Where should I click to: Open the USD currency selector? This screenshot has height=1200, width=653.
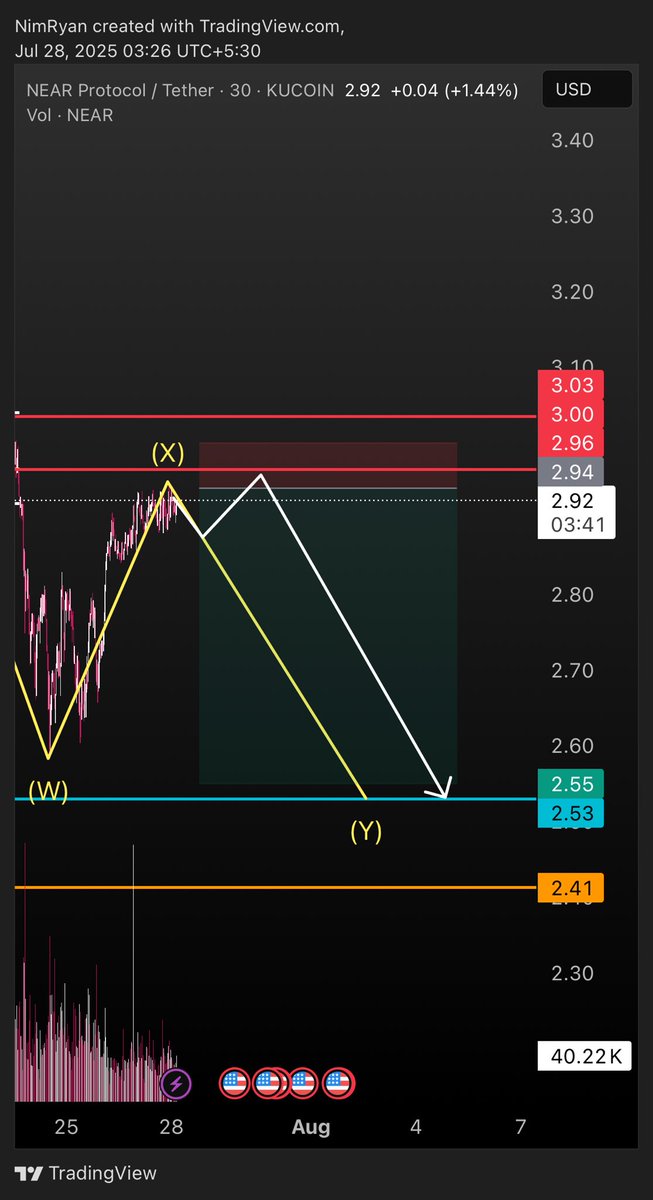[587, 90]
